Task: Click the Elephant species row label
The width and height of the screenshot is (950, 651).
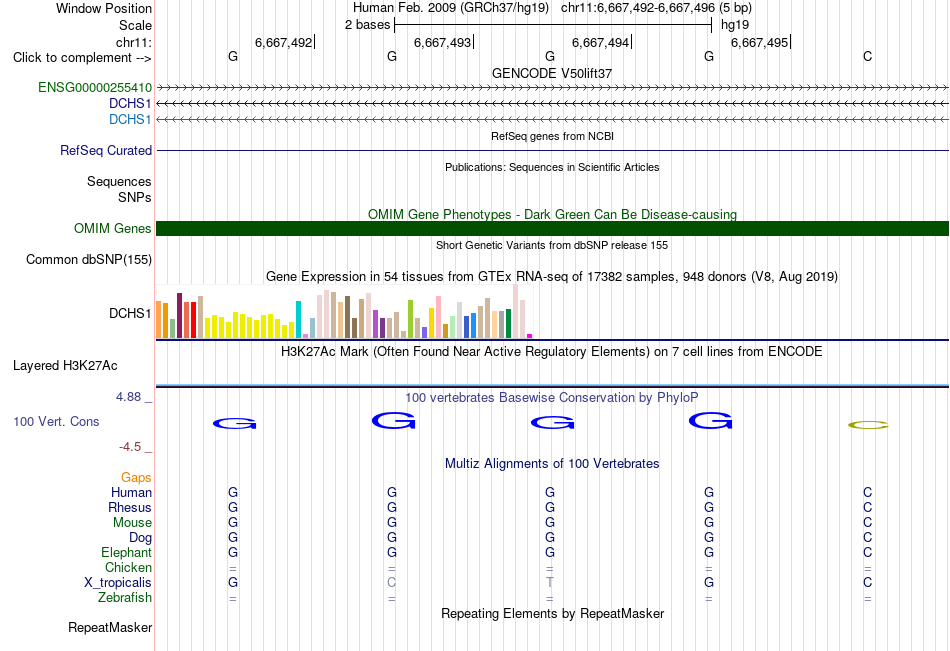Action: (x=126, y=552)
